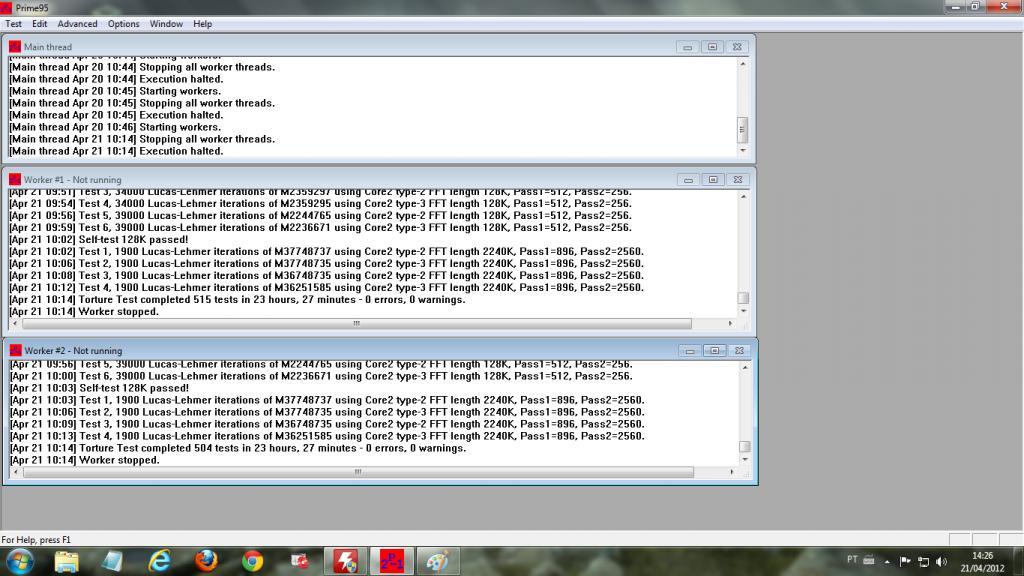Minimize the Worker #2 child window

pyautogui.click(x=690, y=351)
